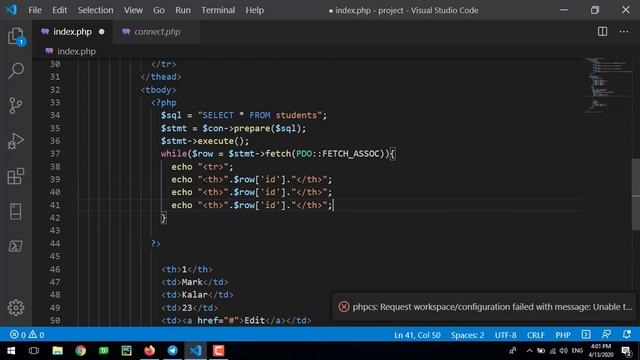Viewport: 640px width, 360px height.
Task: Open the Run menu
Action: point(183,10)
